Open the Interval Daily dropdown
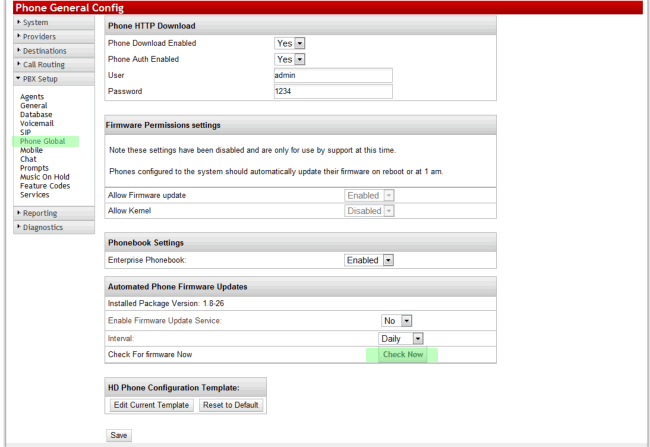 pyautogui.click(x=400, y=338)
